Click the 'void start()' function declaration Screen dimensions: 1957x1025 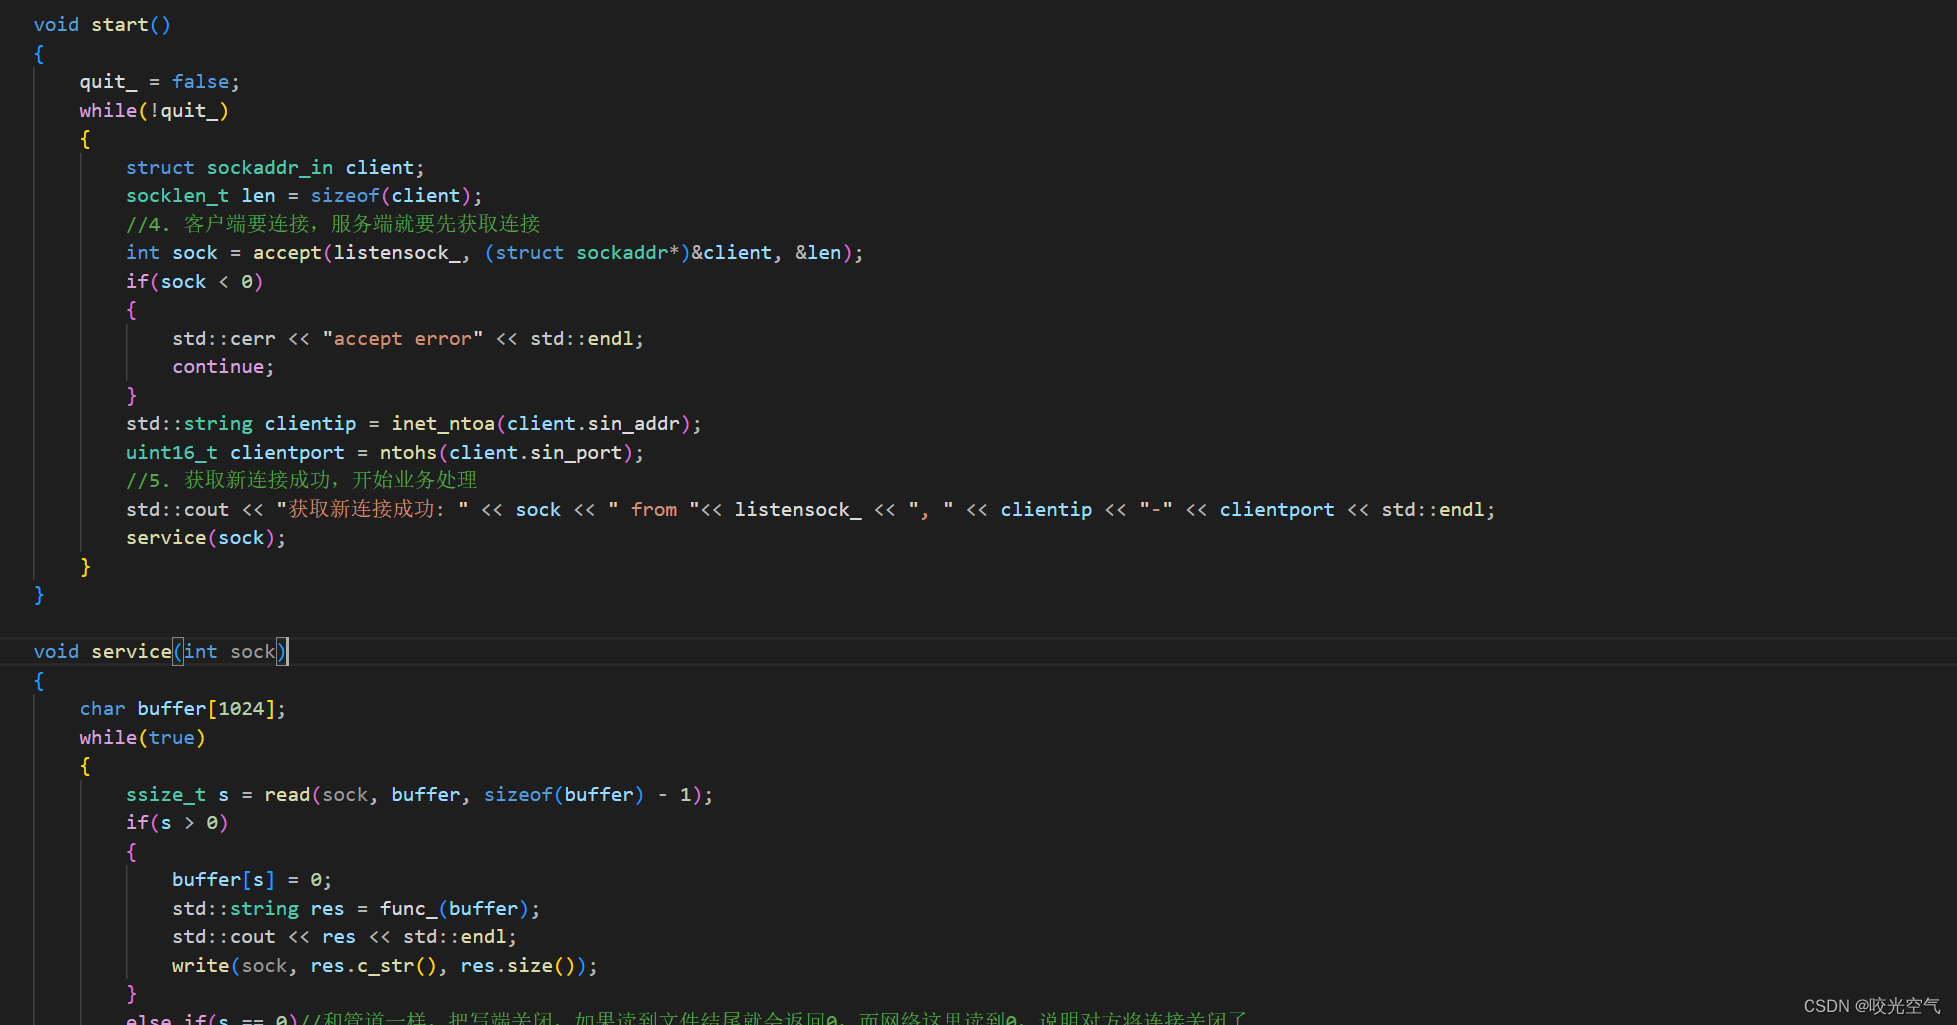[102, 25]
